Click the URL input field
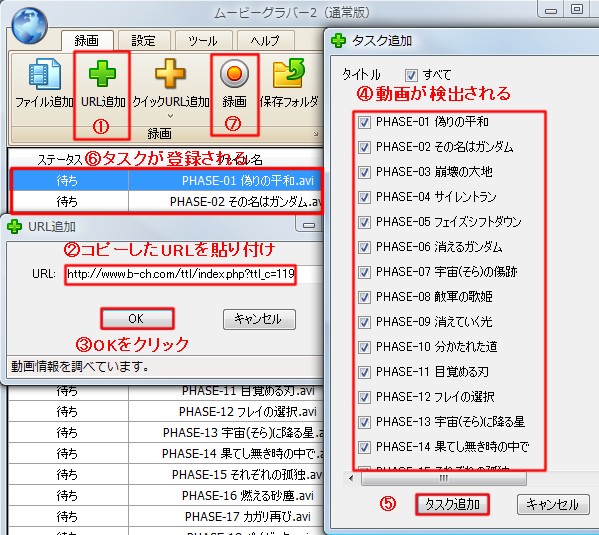Screen dimensions: 599x535 coord(195,274)
